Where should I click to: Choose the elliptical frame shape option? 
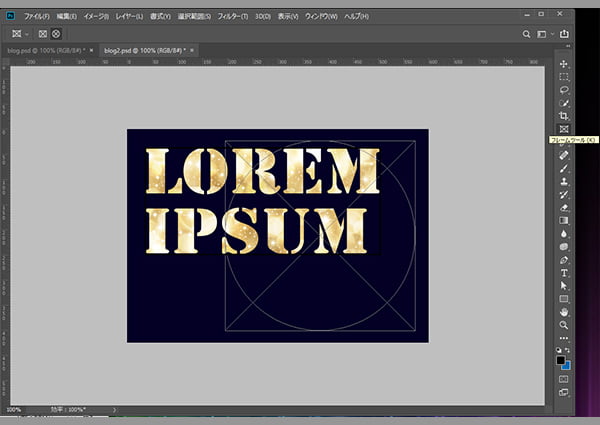[56, 33]
